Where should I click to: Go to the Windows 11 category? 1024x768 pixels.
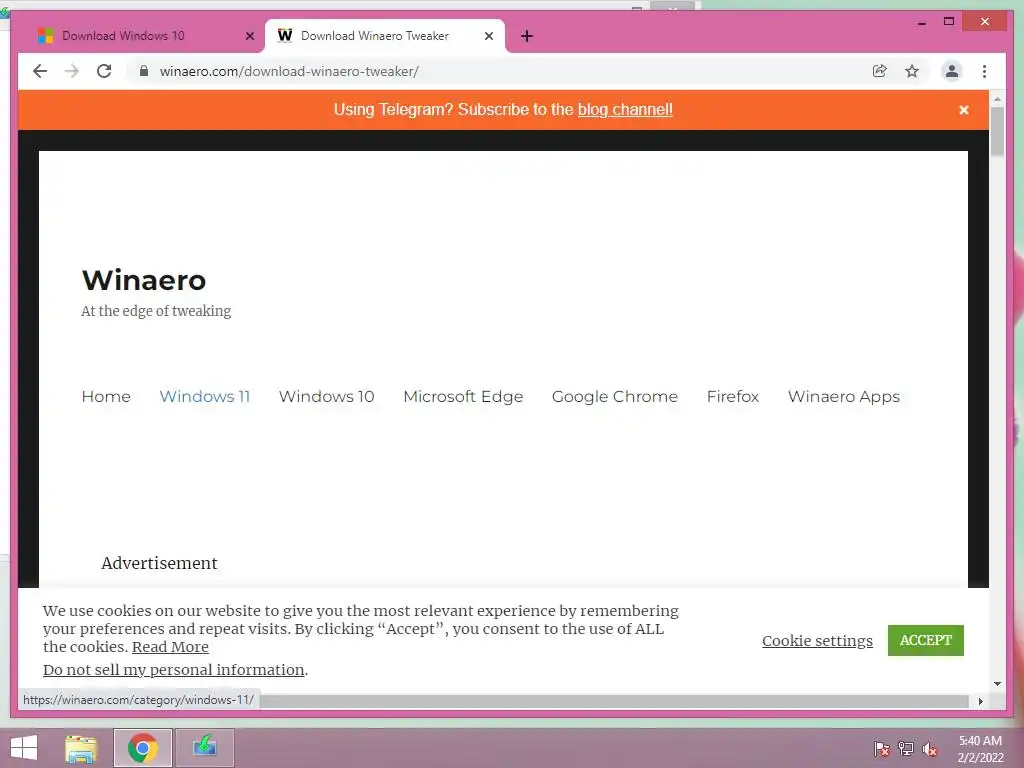(205, 396)
